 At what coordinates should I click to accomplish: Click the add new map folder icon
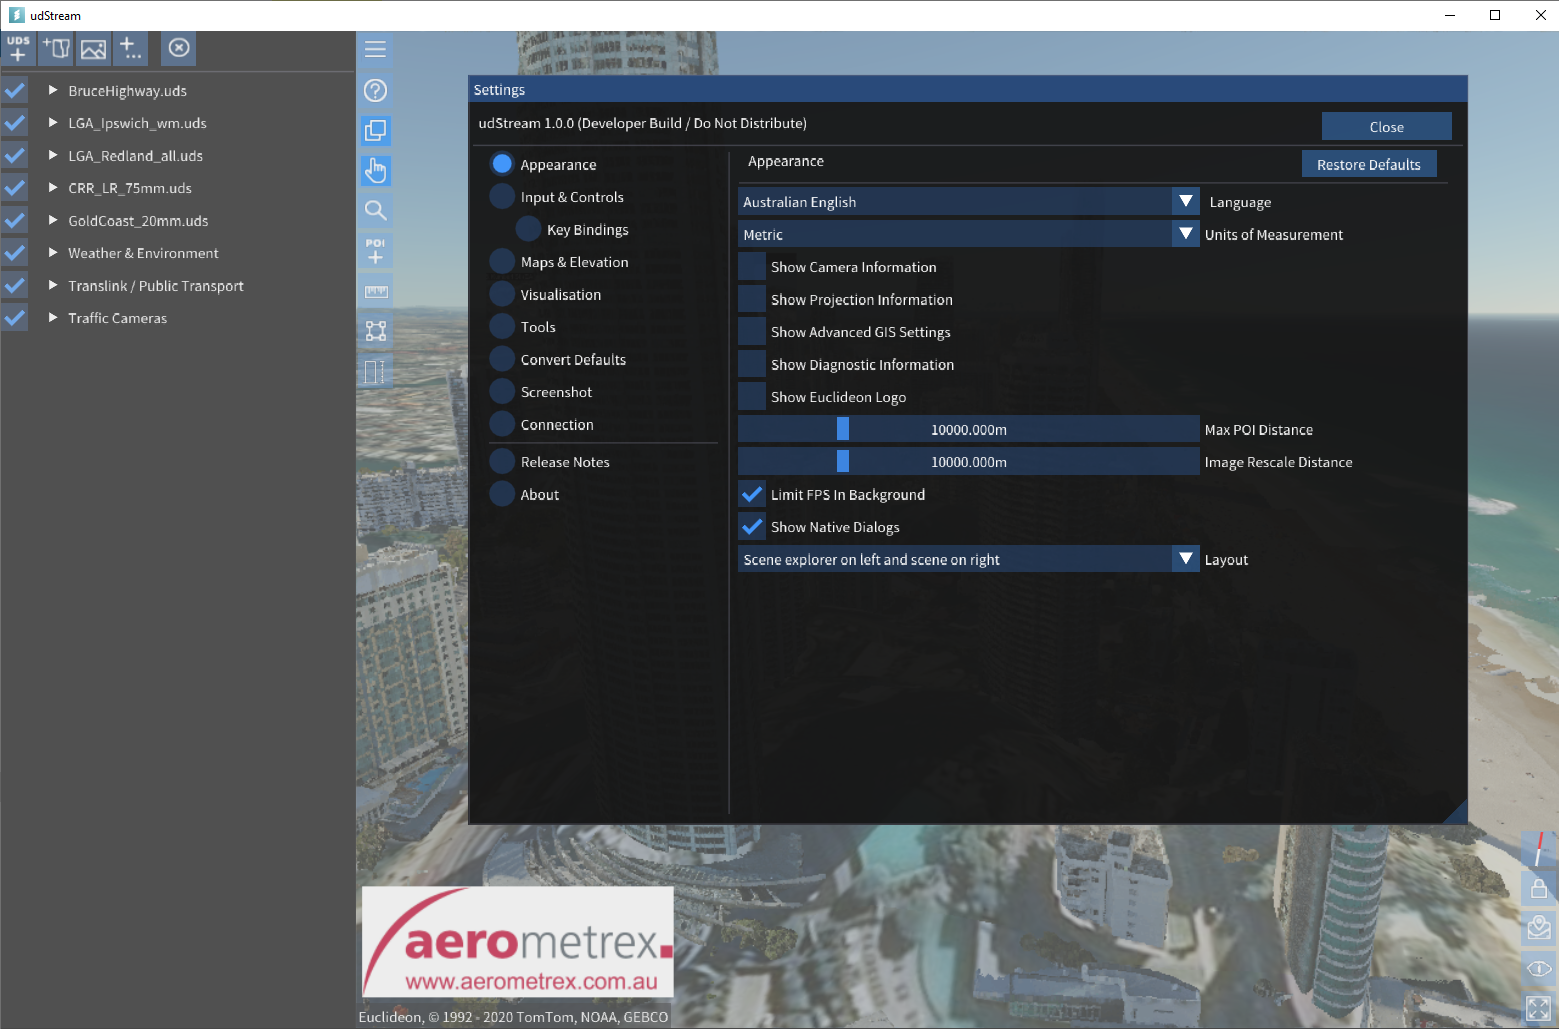pyautogui.click(x=56, y=48)
